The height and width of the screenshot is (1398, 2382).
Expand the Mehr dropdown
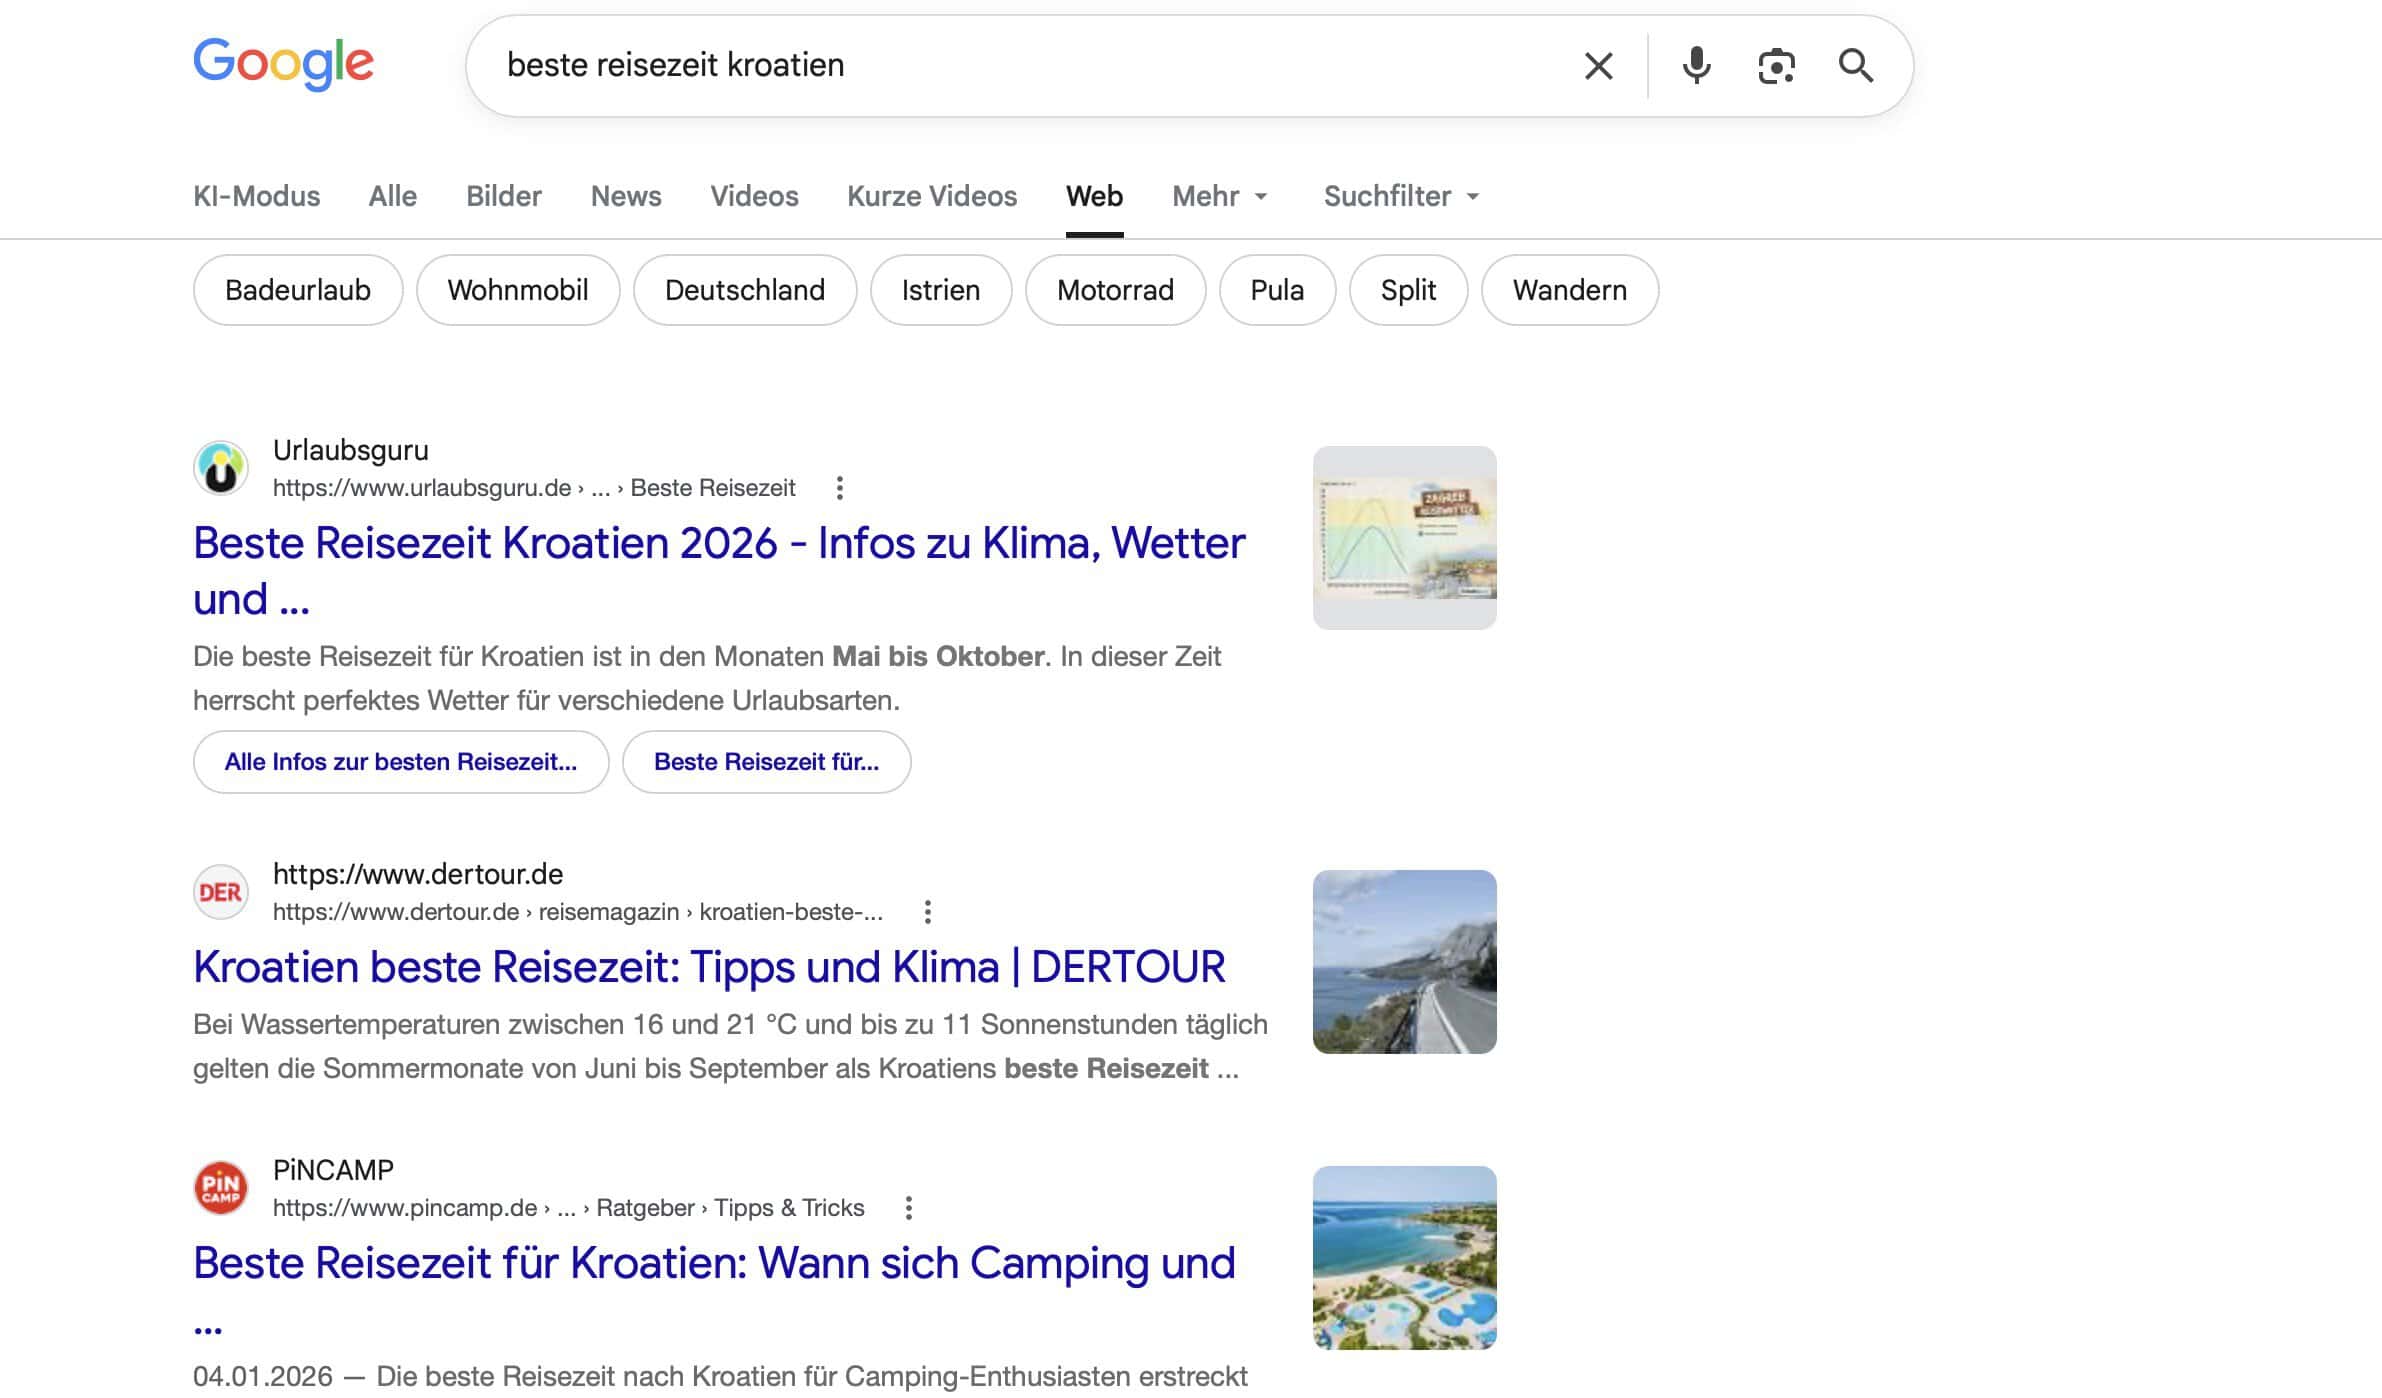point(1220,196)
